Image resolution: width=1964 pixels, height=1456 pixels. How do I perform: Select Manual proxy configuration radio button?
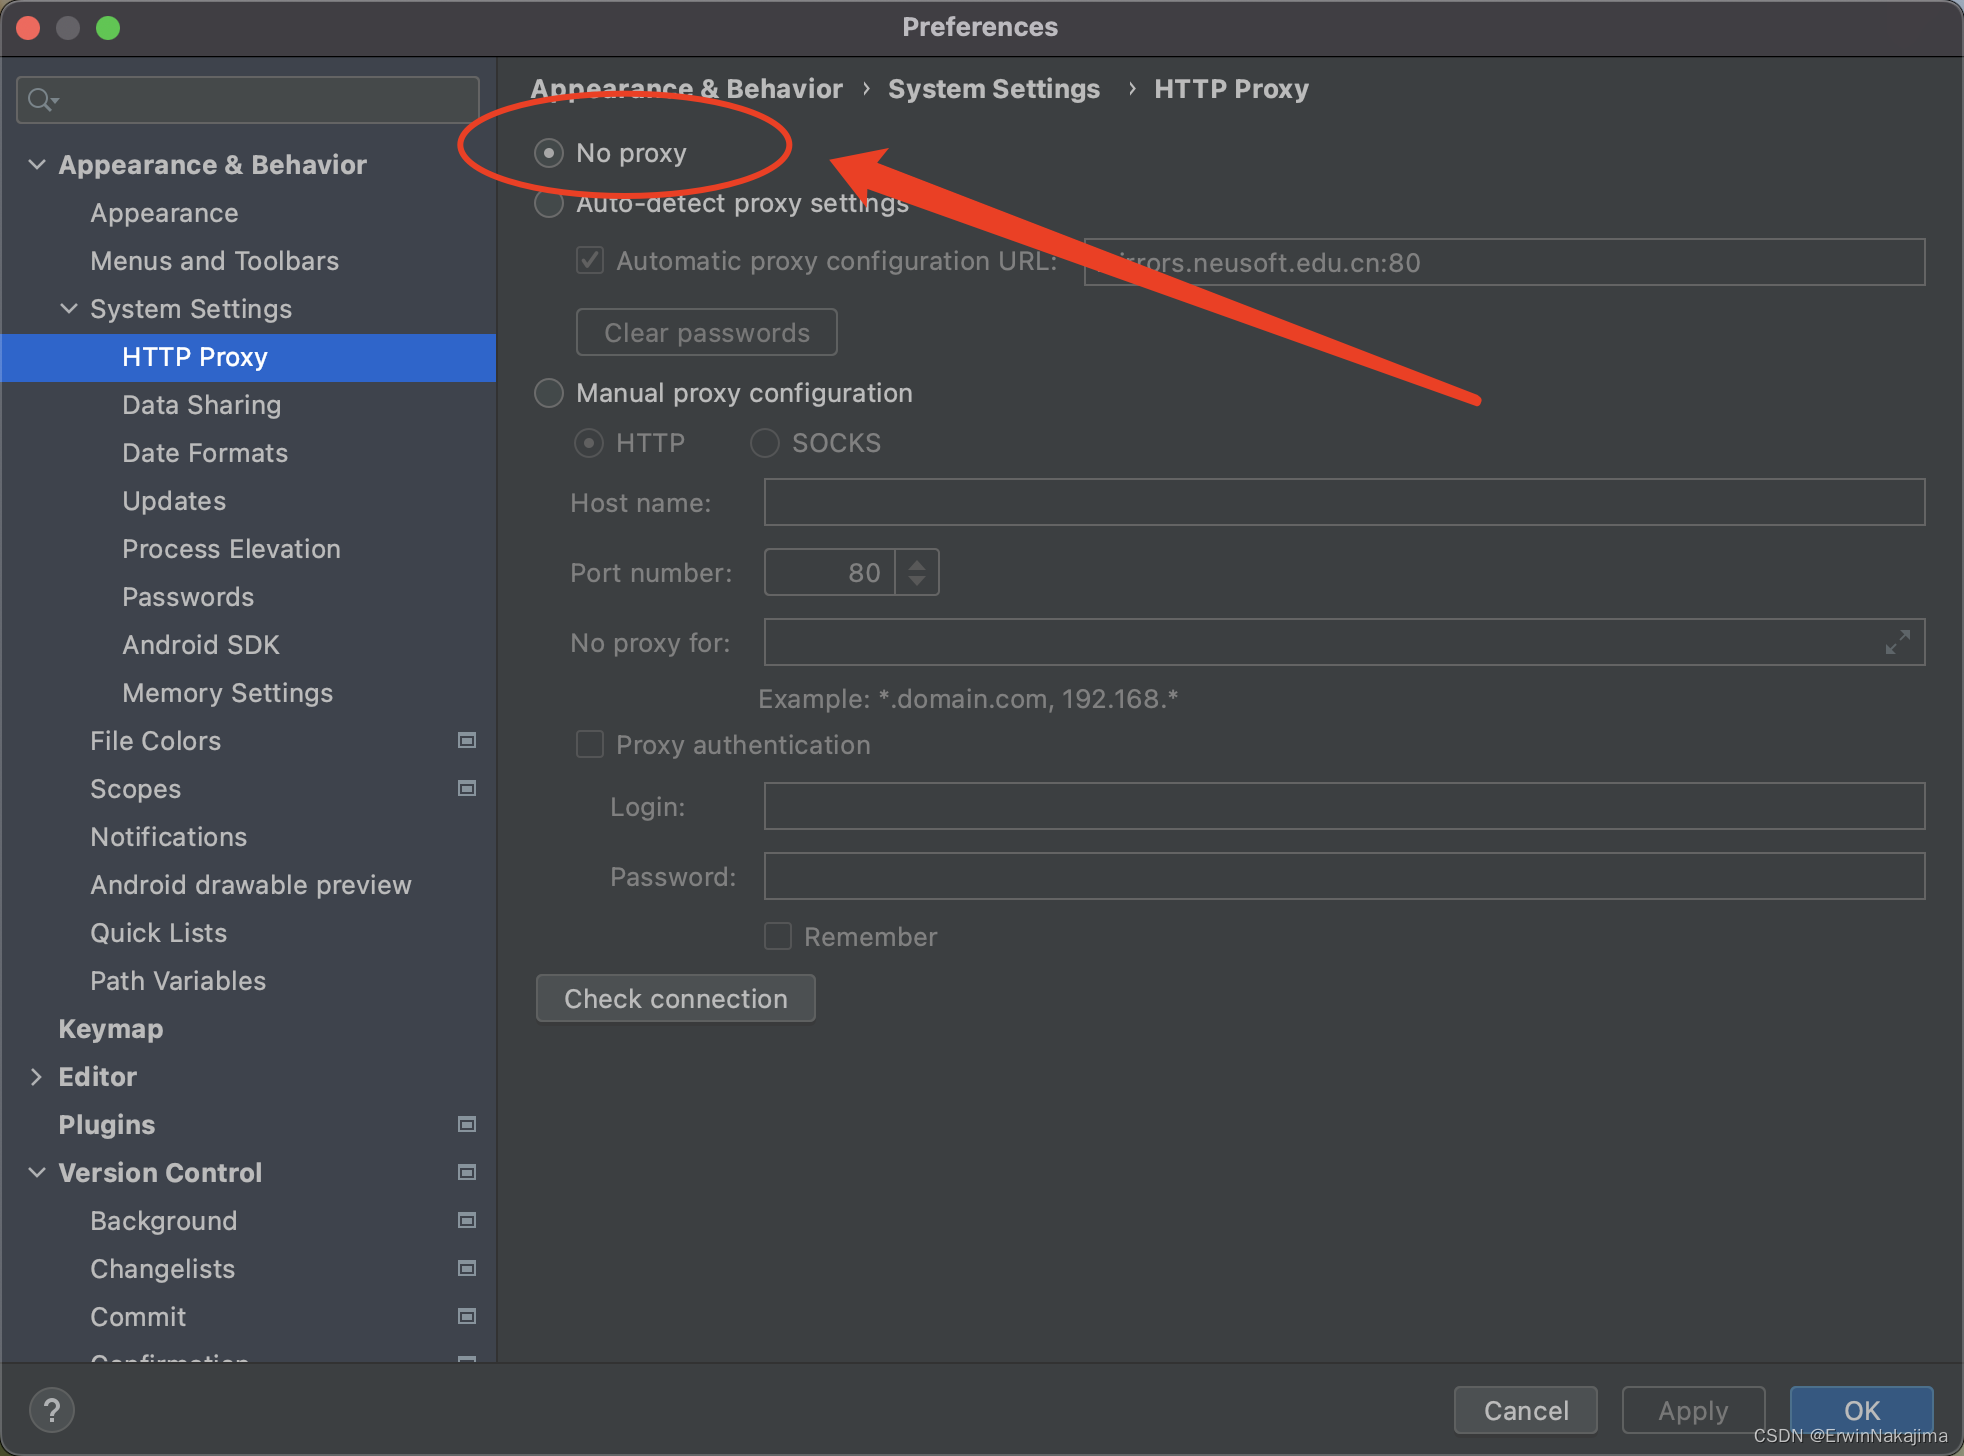click(x=549, y=393)
